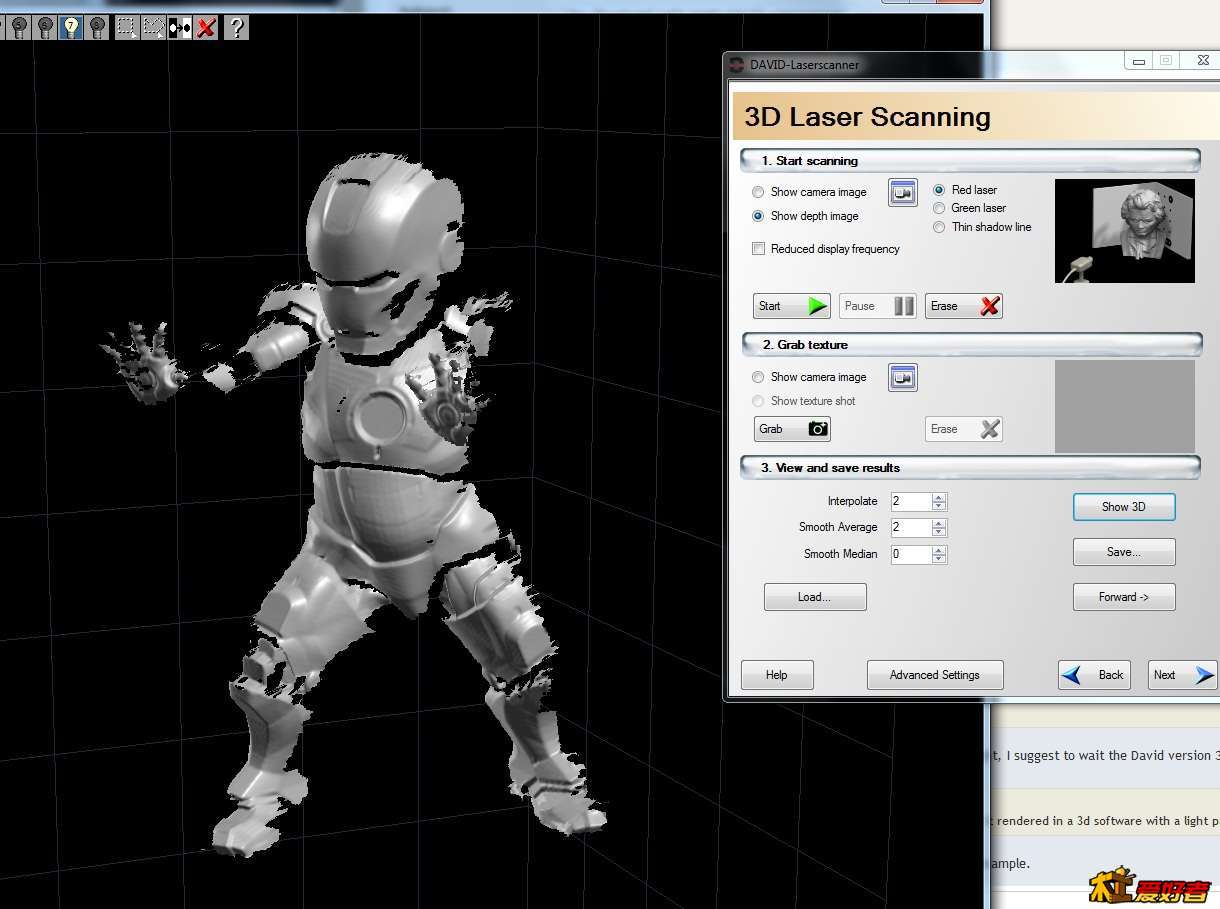Click Erase in the Grab texture section
Image resolution: width=1220 pixels, height=909 pixels.
click(x=964, y=429)
